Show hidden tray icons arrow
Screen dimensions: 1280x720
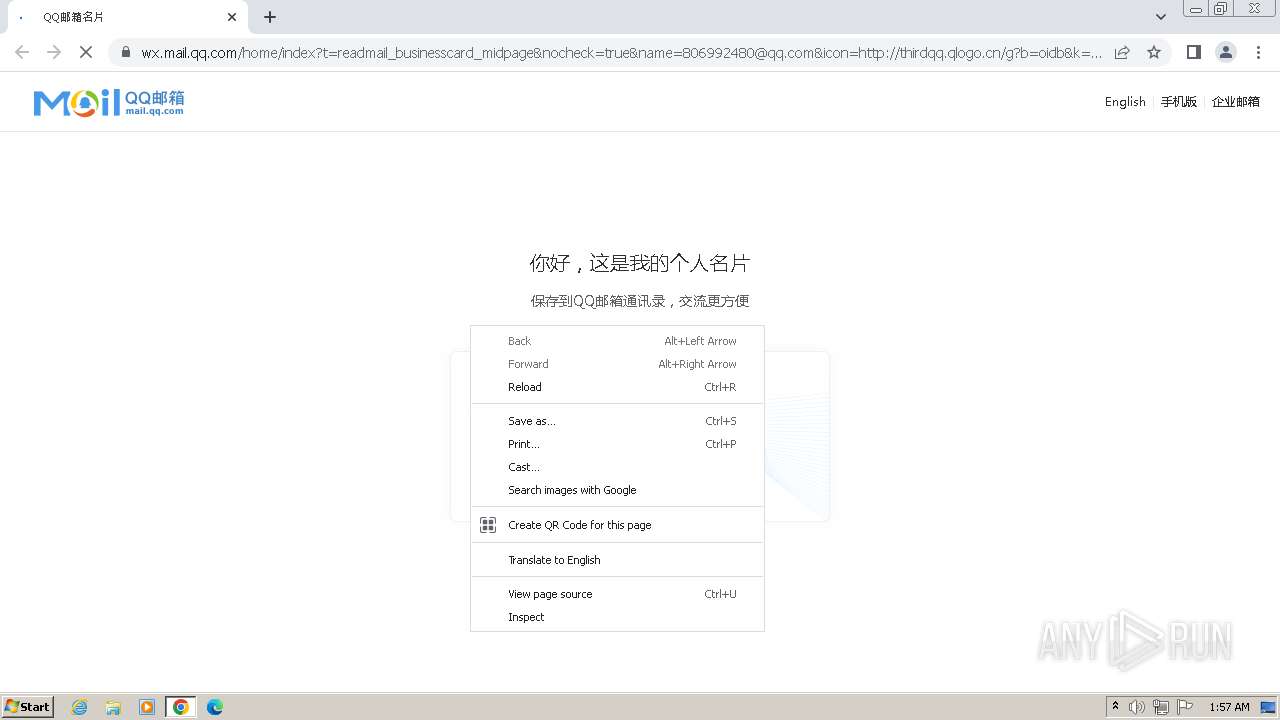pyautogui.click(x=1115, y=707)
